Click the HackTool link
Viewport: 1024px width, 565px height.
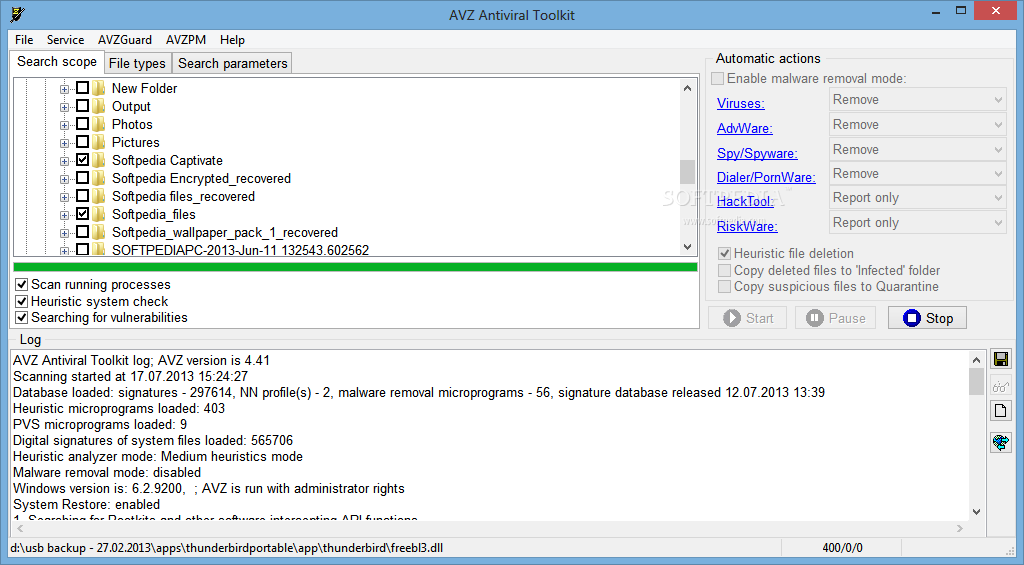point(745,202)
